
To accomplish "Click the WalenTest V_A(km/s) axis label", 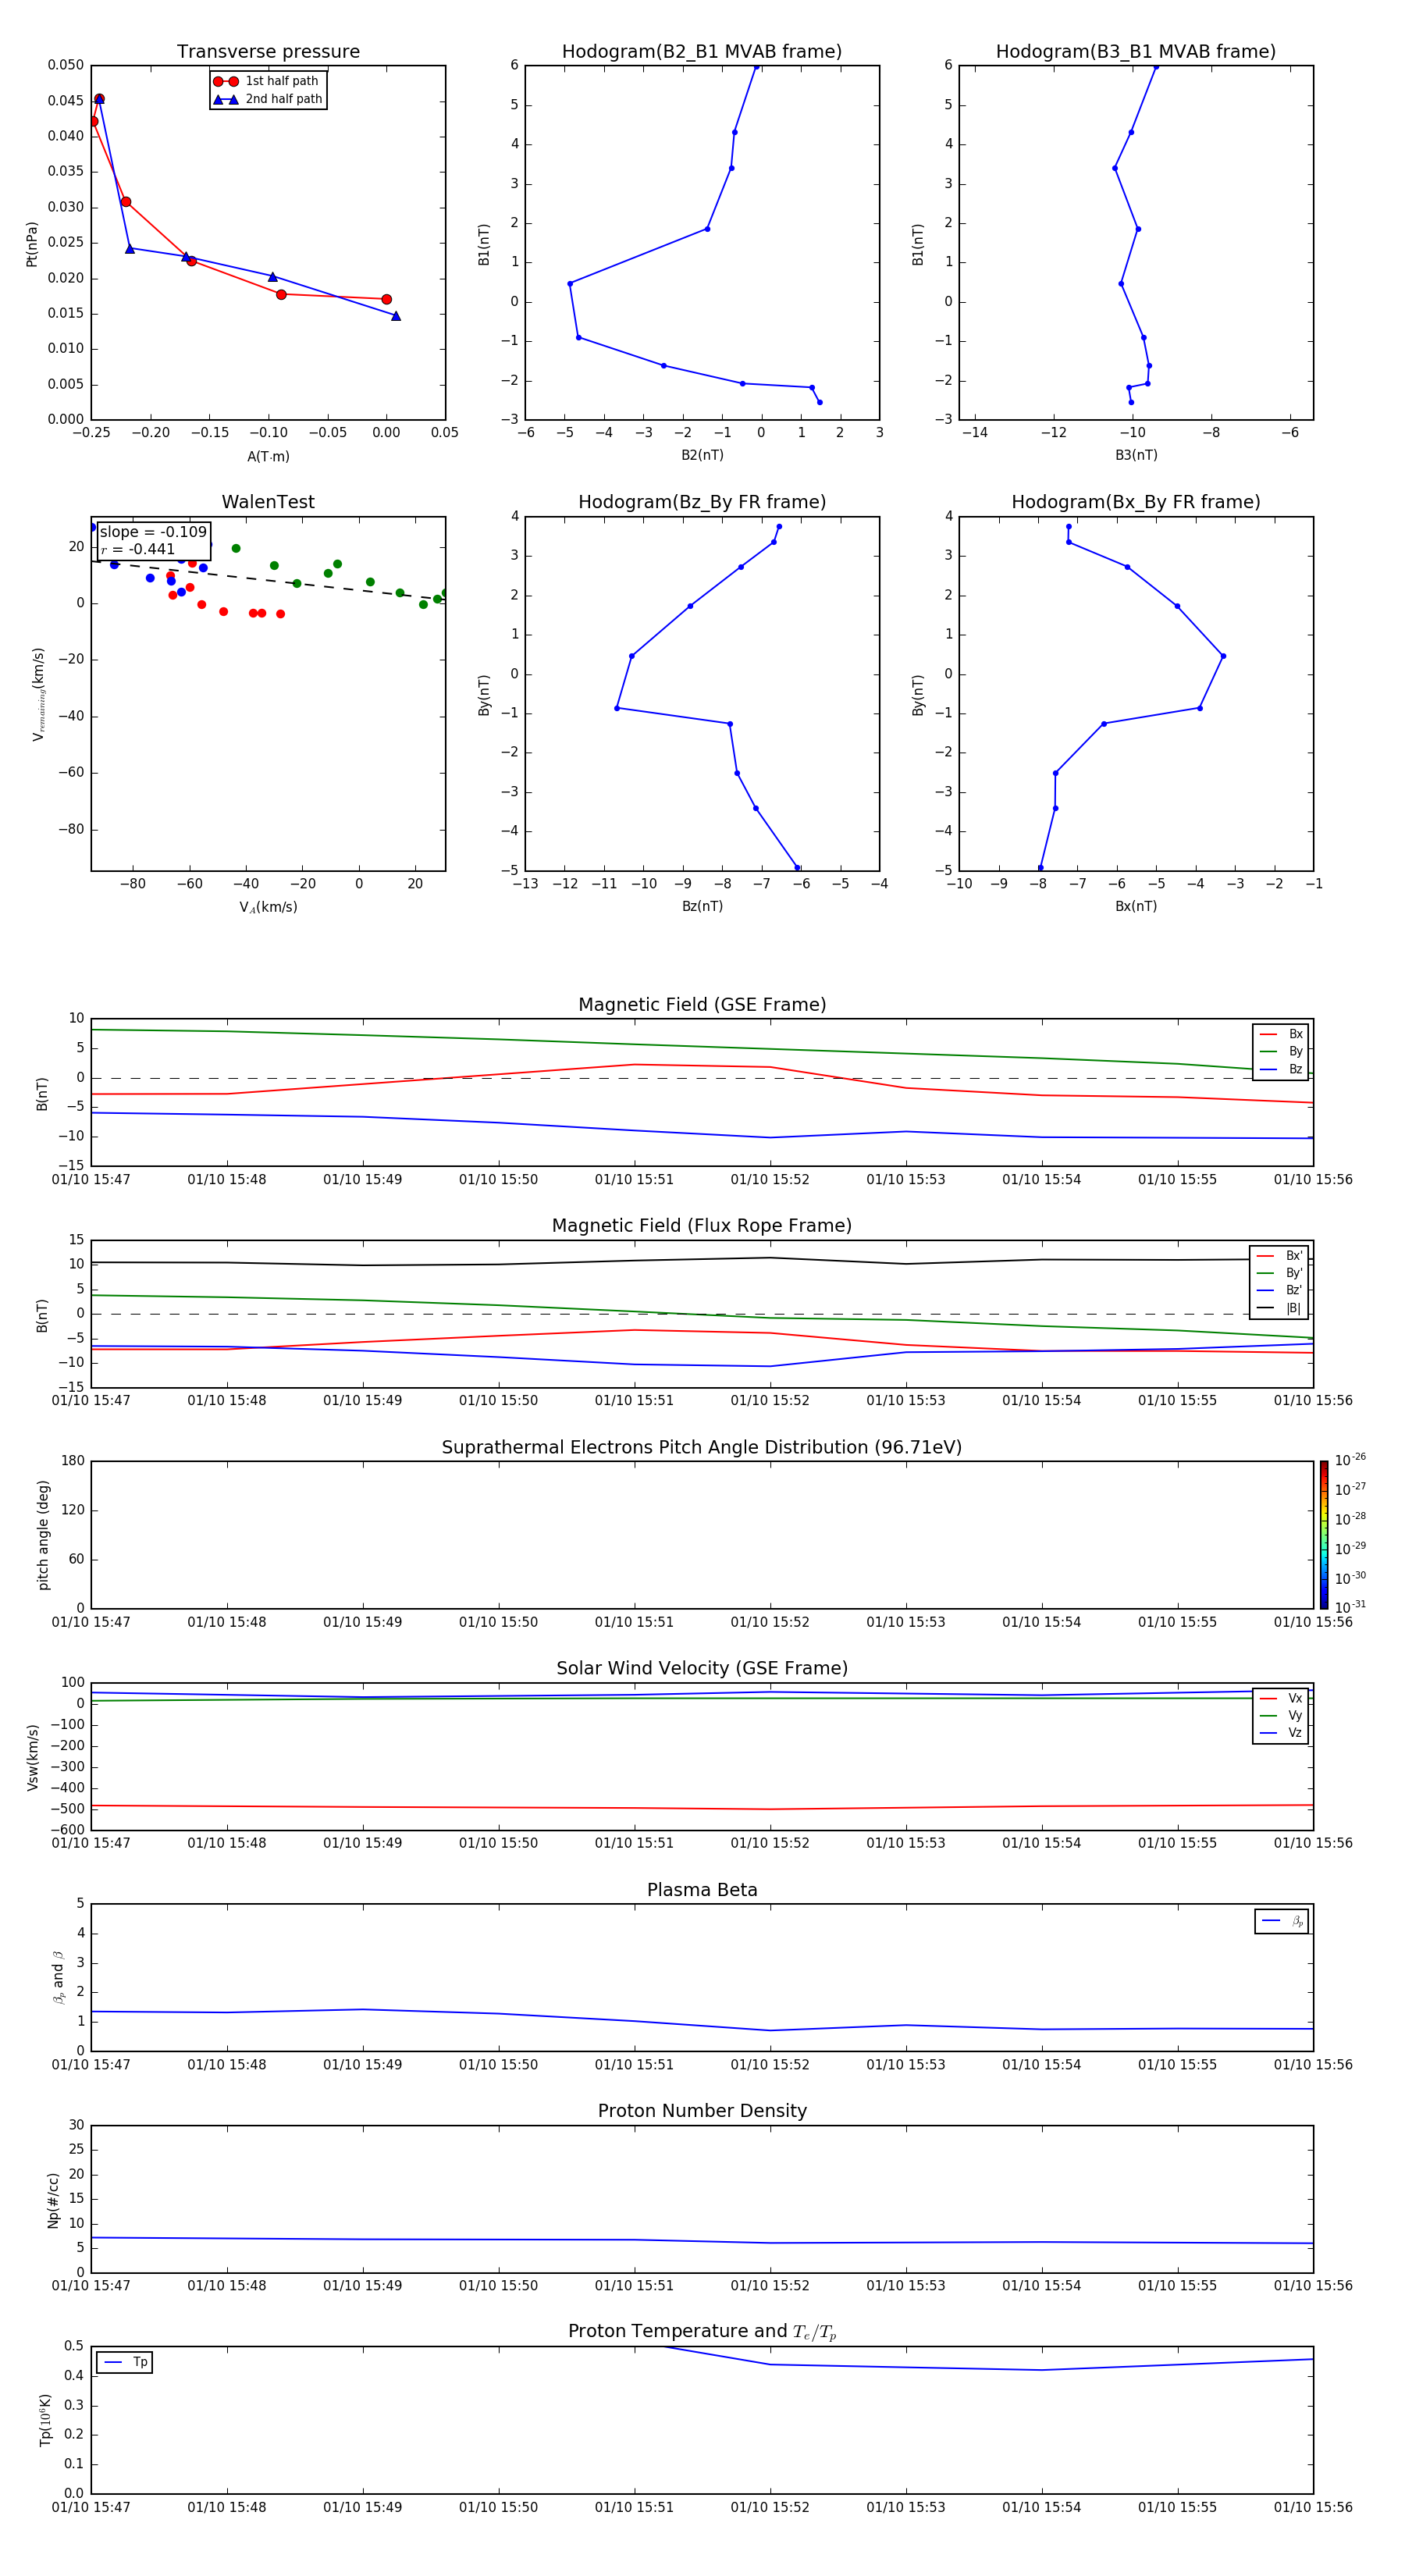I will click(268, 907).
